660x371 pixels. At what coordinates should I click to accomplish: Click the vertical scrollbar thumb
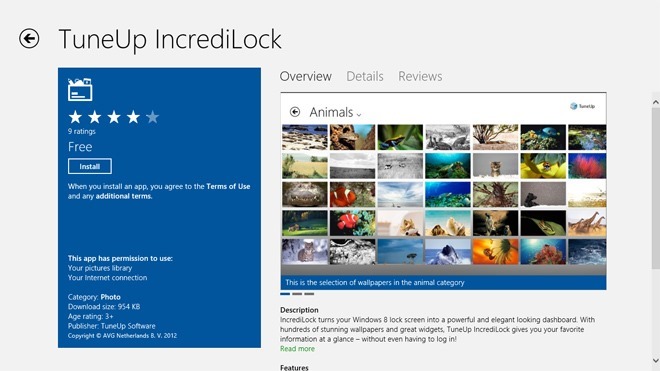pos(655,187)
